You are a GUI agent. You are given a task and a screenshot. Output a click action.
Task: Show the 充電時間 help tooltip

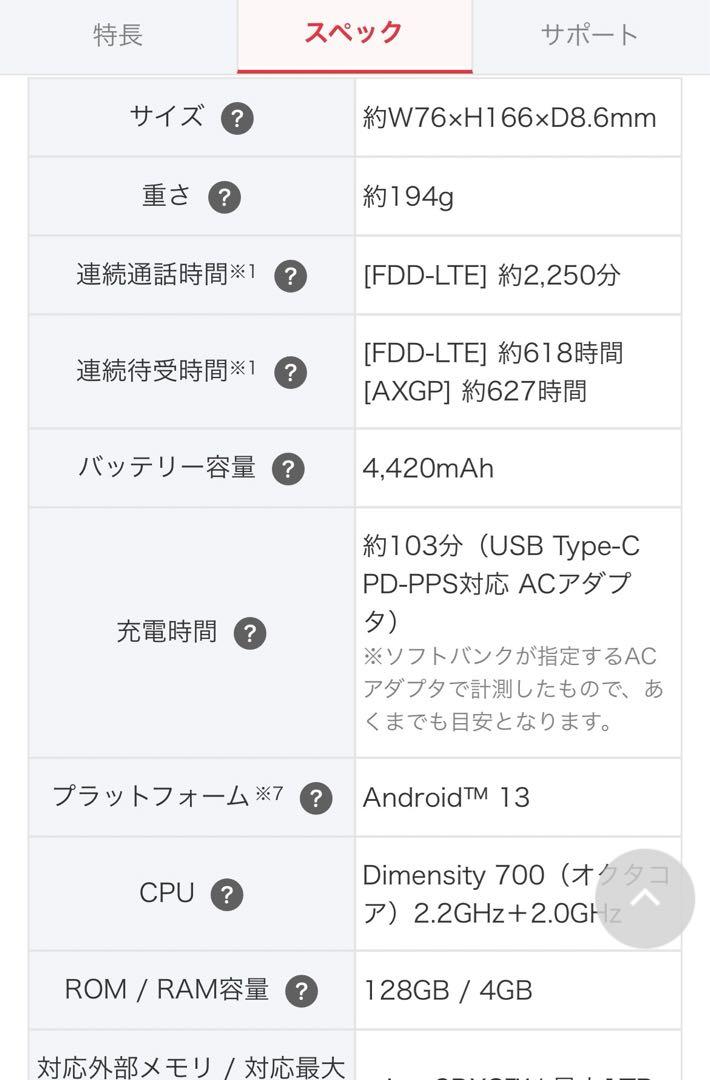pos(250,634)
